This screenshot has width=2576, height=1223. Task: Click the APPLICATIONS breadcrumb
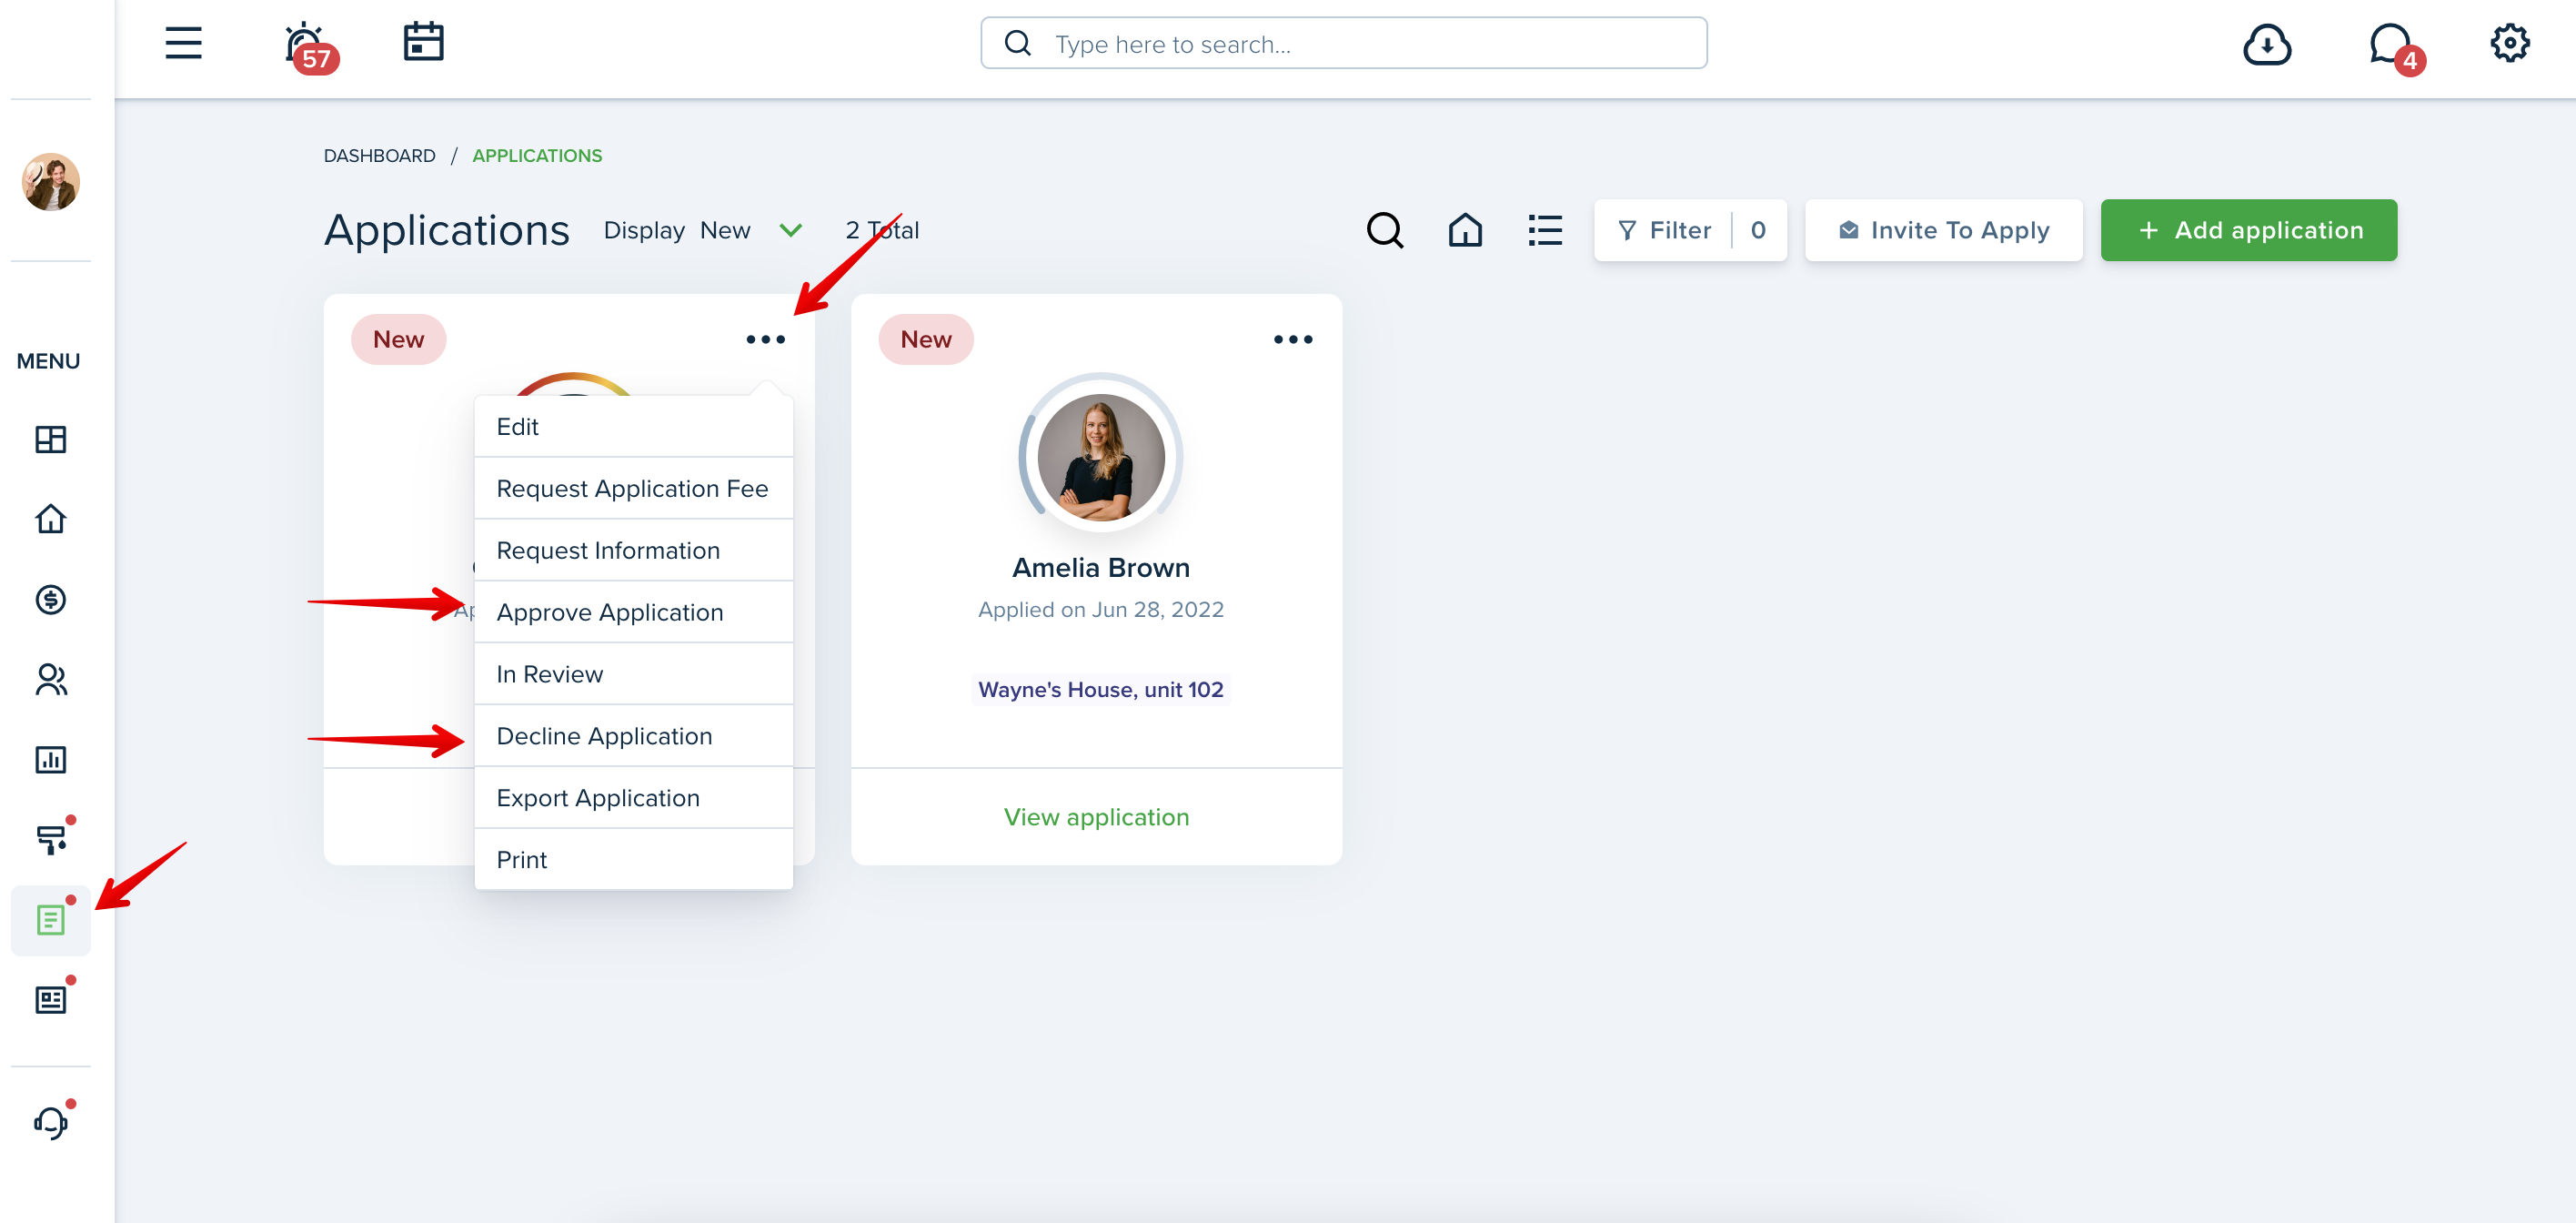[537, 155]
